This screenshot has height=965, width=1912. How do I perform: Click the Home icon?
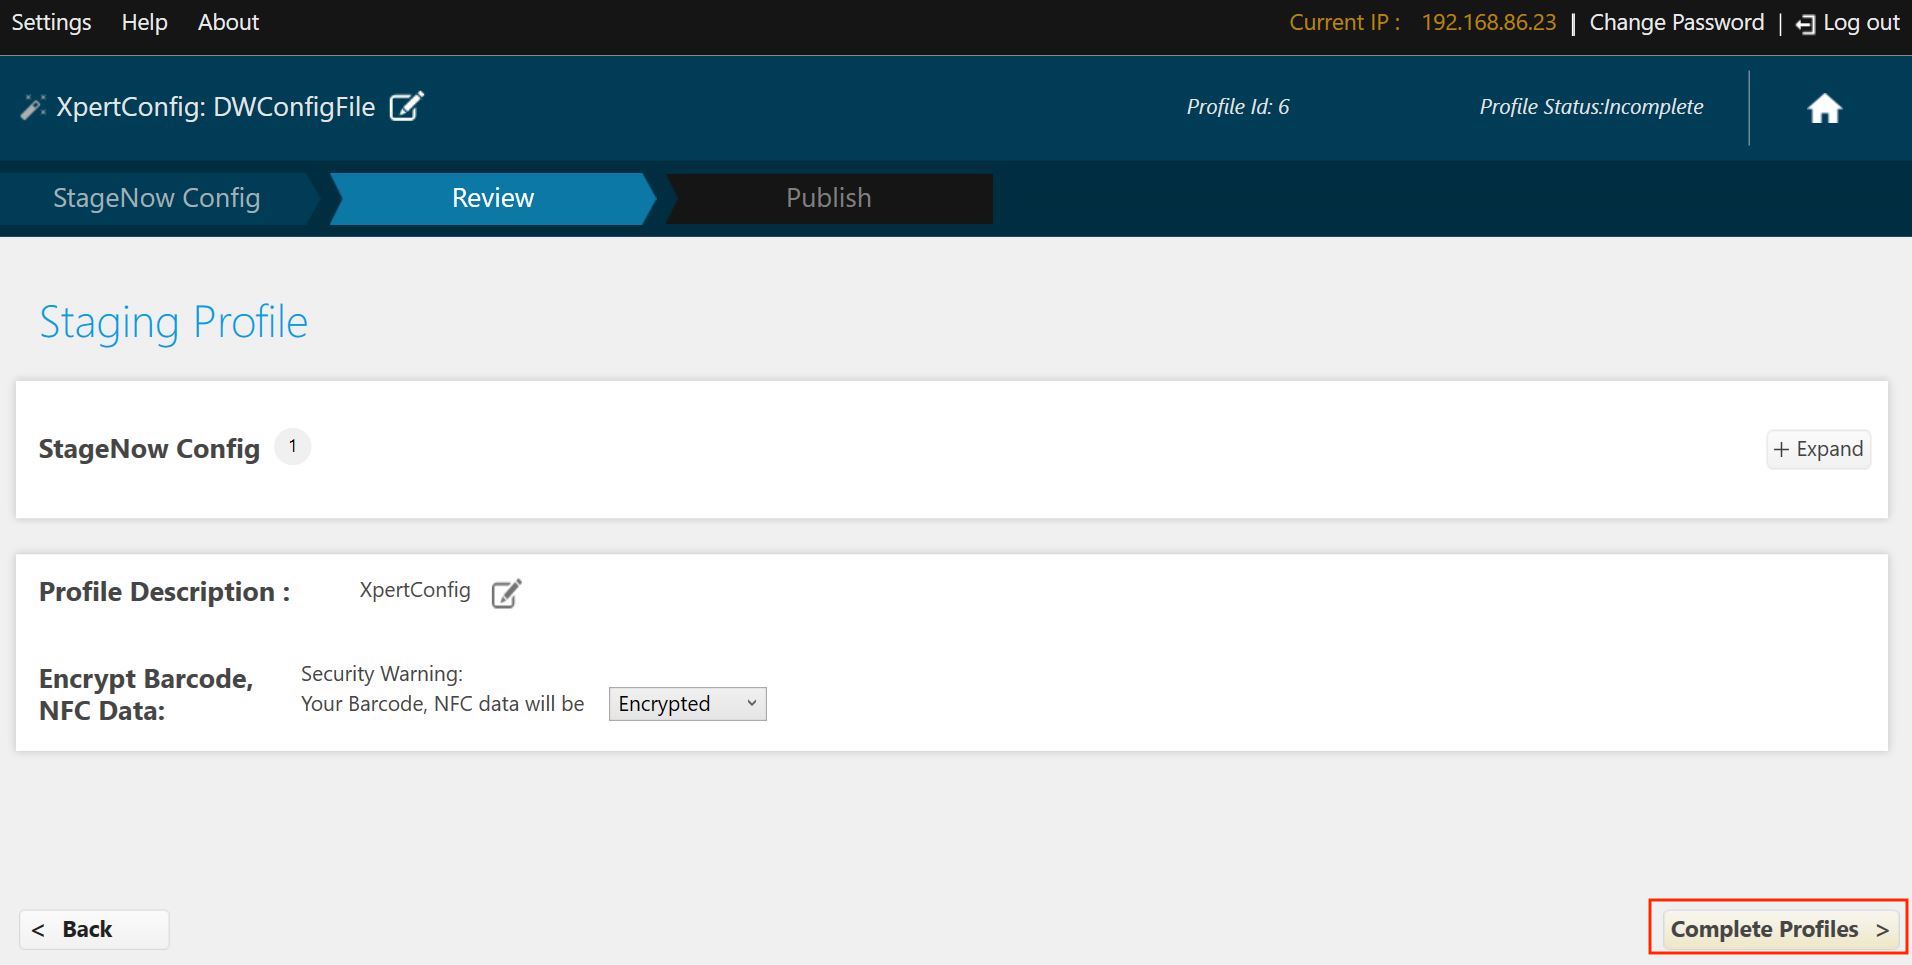point(1825,108)
